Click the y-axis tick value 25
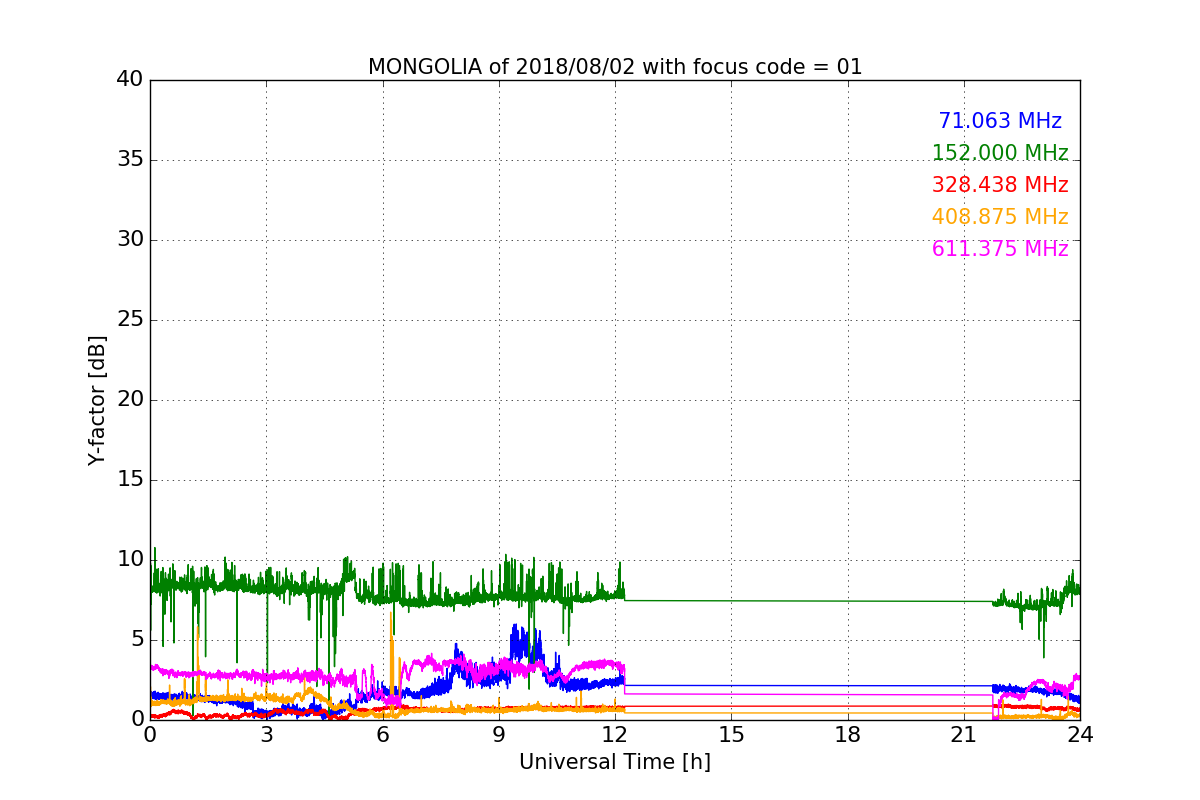1200x800 pixels. click(x=129, y=320)
